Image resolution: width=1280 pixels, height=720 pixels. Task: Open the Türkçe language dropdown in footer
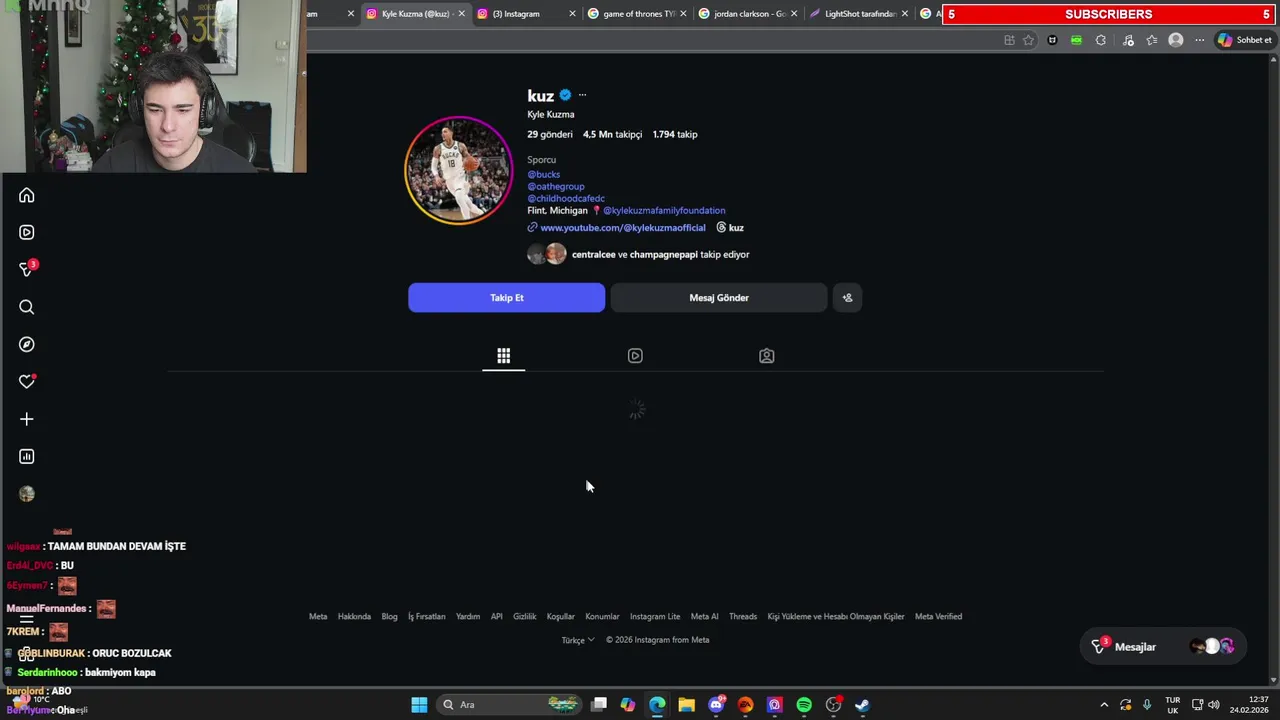tap(578, 640)
